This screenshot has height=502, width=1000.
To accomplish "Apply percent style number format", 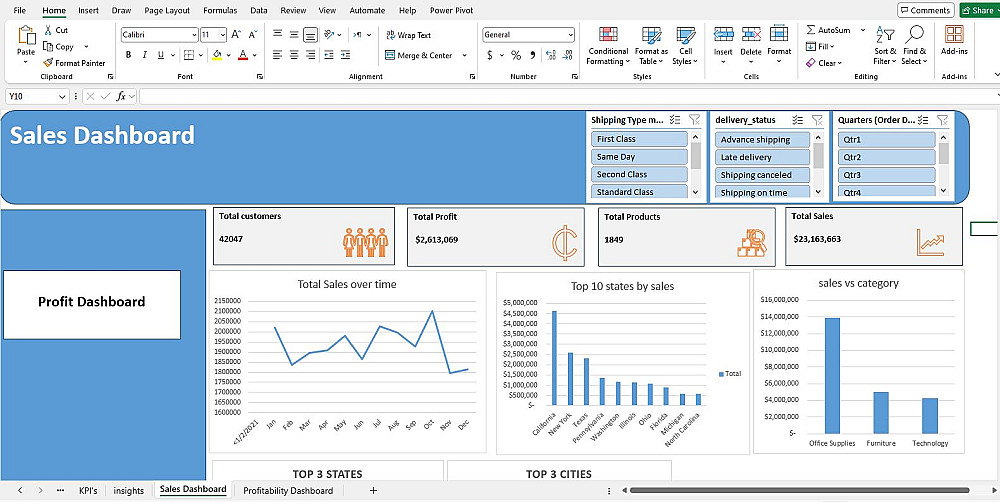I will pos(516,55).
